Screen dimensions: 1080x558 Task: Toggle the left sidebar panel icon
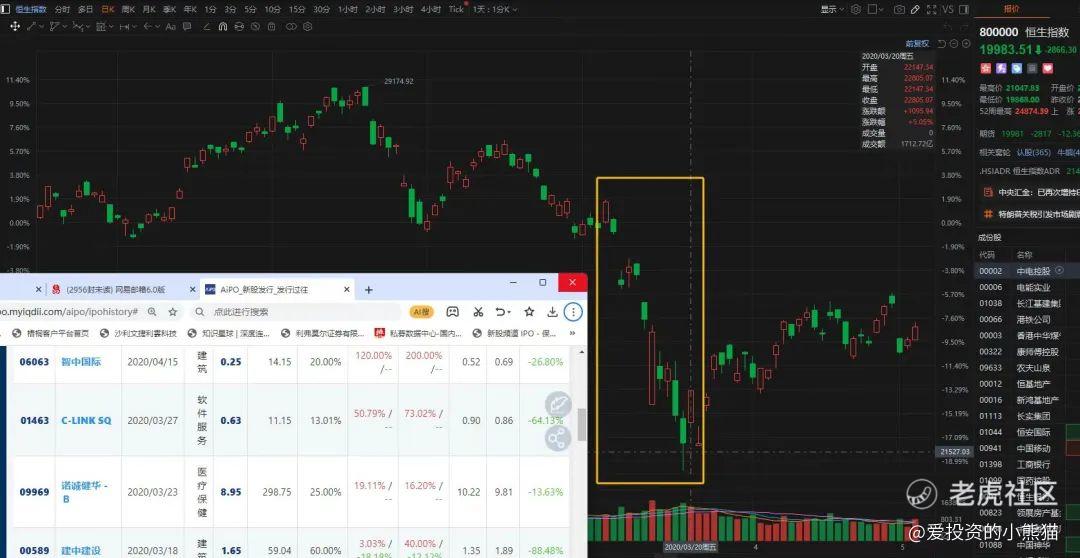pyautogui.click(x=5, y=9)
